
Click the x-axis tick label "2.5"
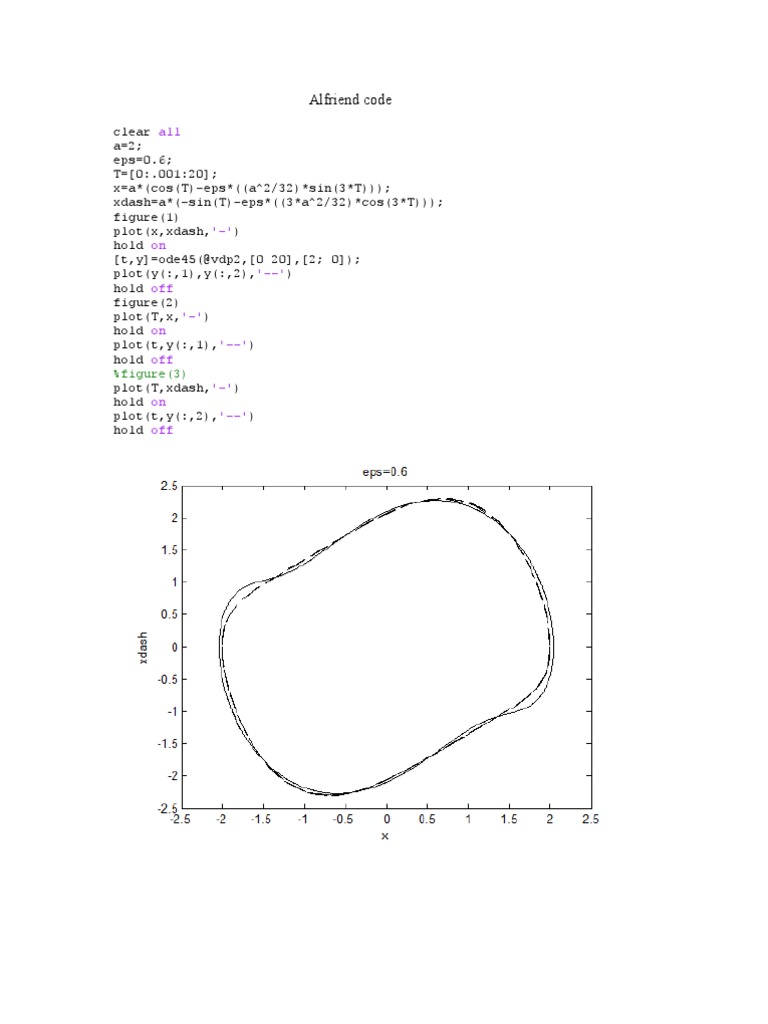click(590, 820)
